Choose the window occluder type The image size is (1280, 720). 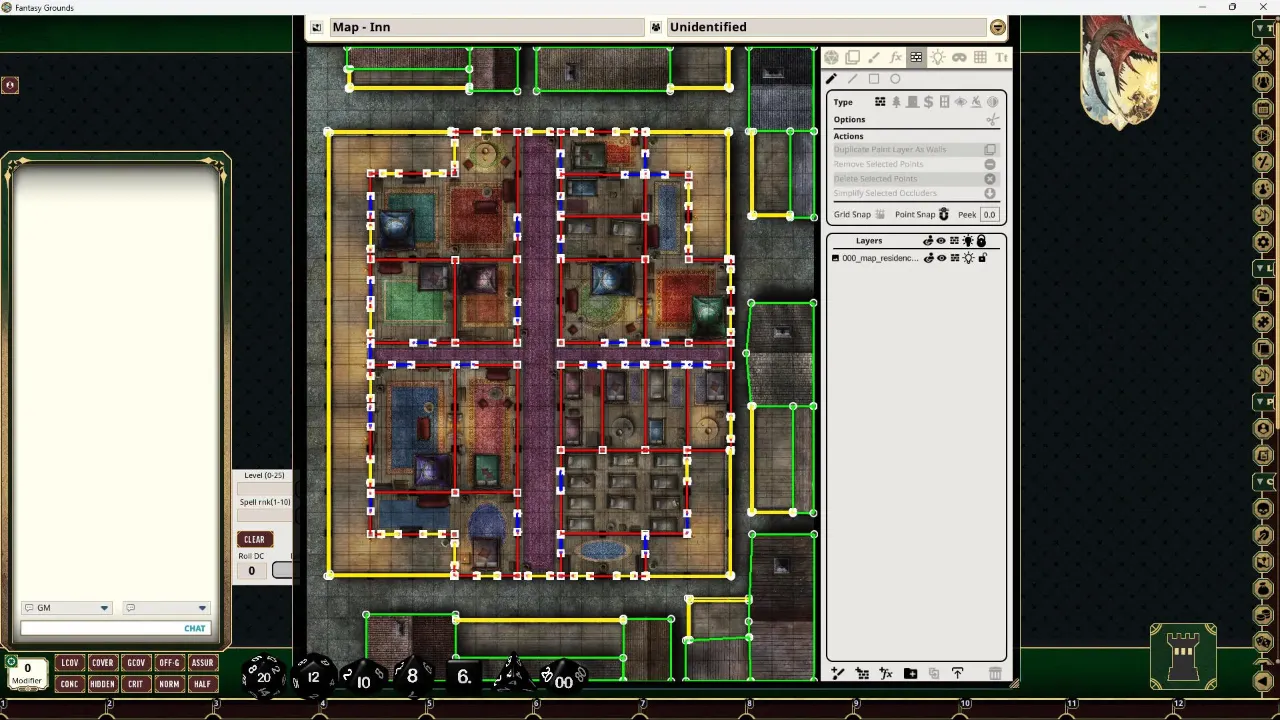point(944,102)
